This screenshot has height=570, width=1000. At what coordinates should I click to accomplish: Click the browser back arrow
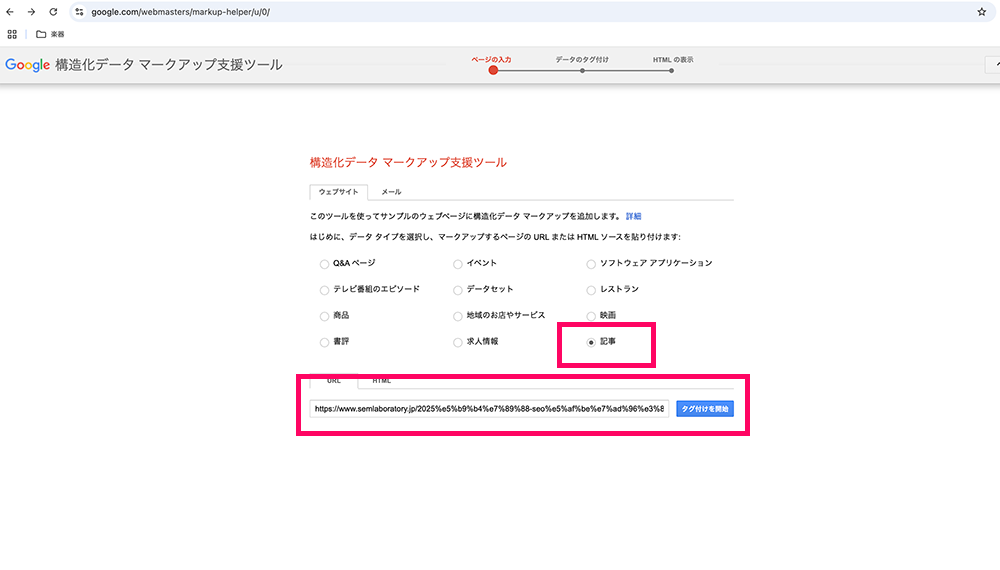coord(10,12)
